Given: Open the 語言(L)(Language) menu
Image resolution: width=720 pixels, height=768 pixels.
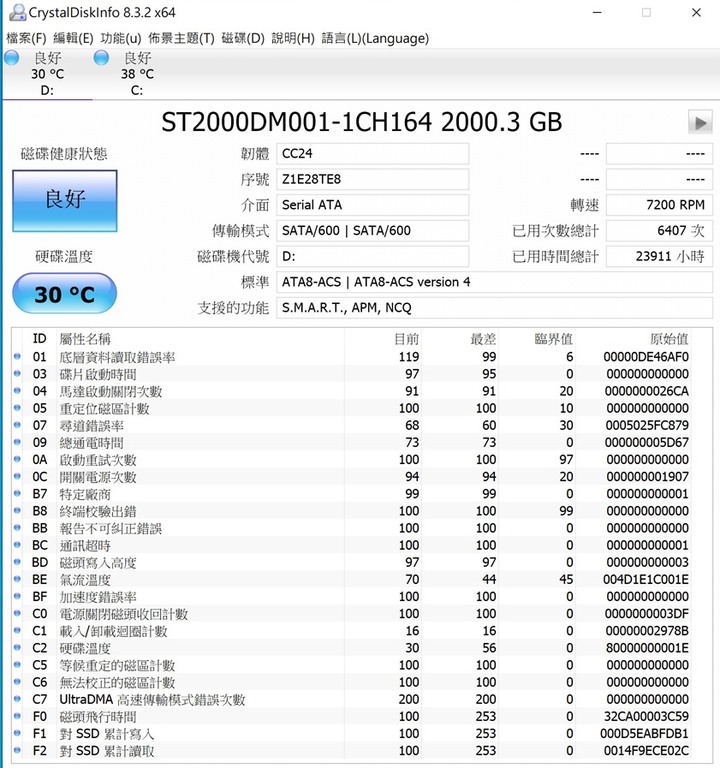Looking at the screenshot, I should click(375, 38).
